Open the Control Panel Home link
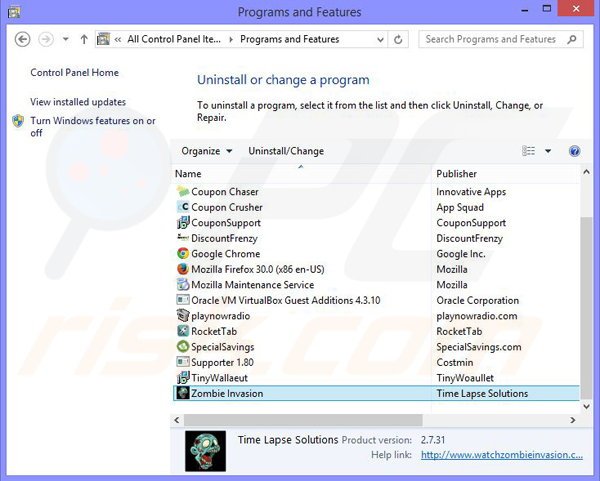This screenshot has width=600, height=481. [74, 73]
